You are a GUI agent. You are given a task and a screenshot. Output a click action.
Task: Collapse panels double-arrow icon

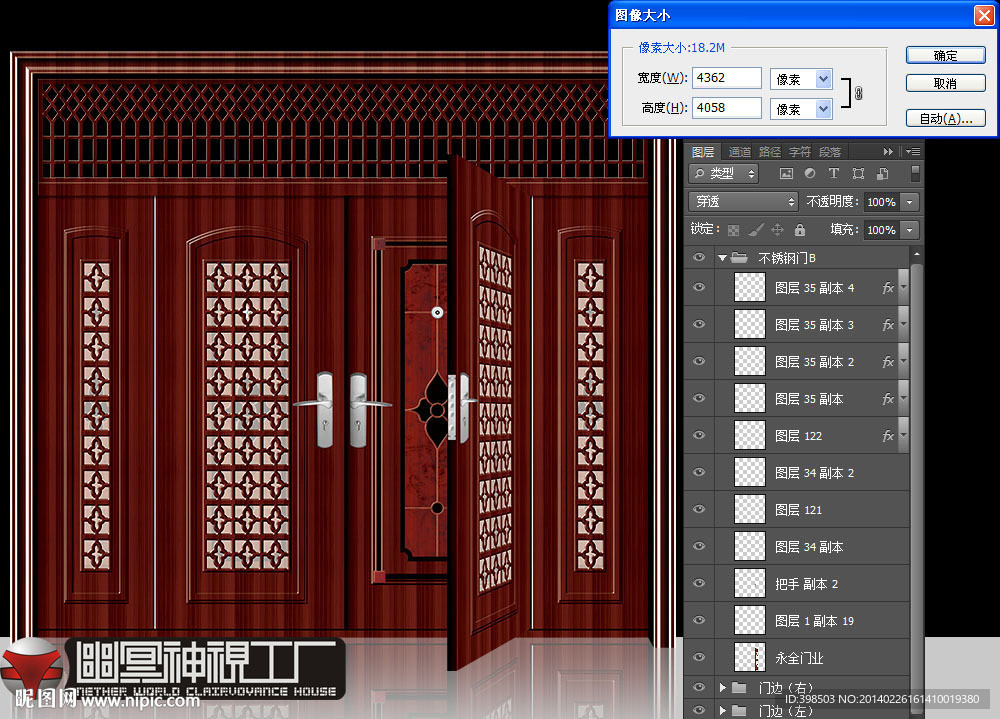click(x=888, y=152)
